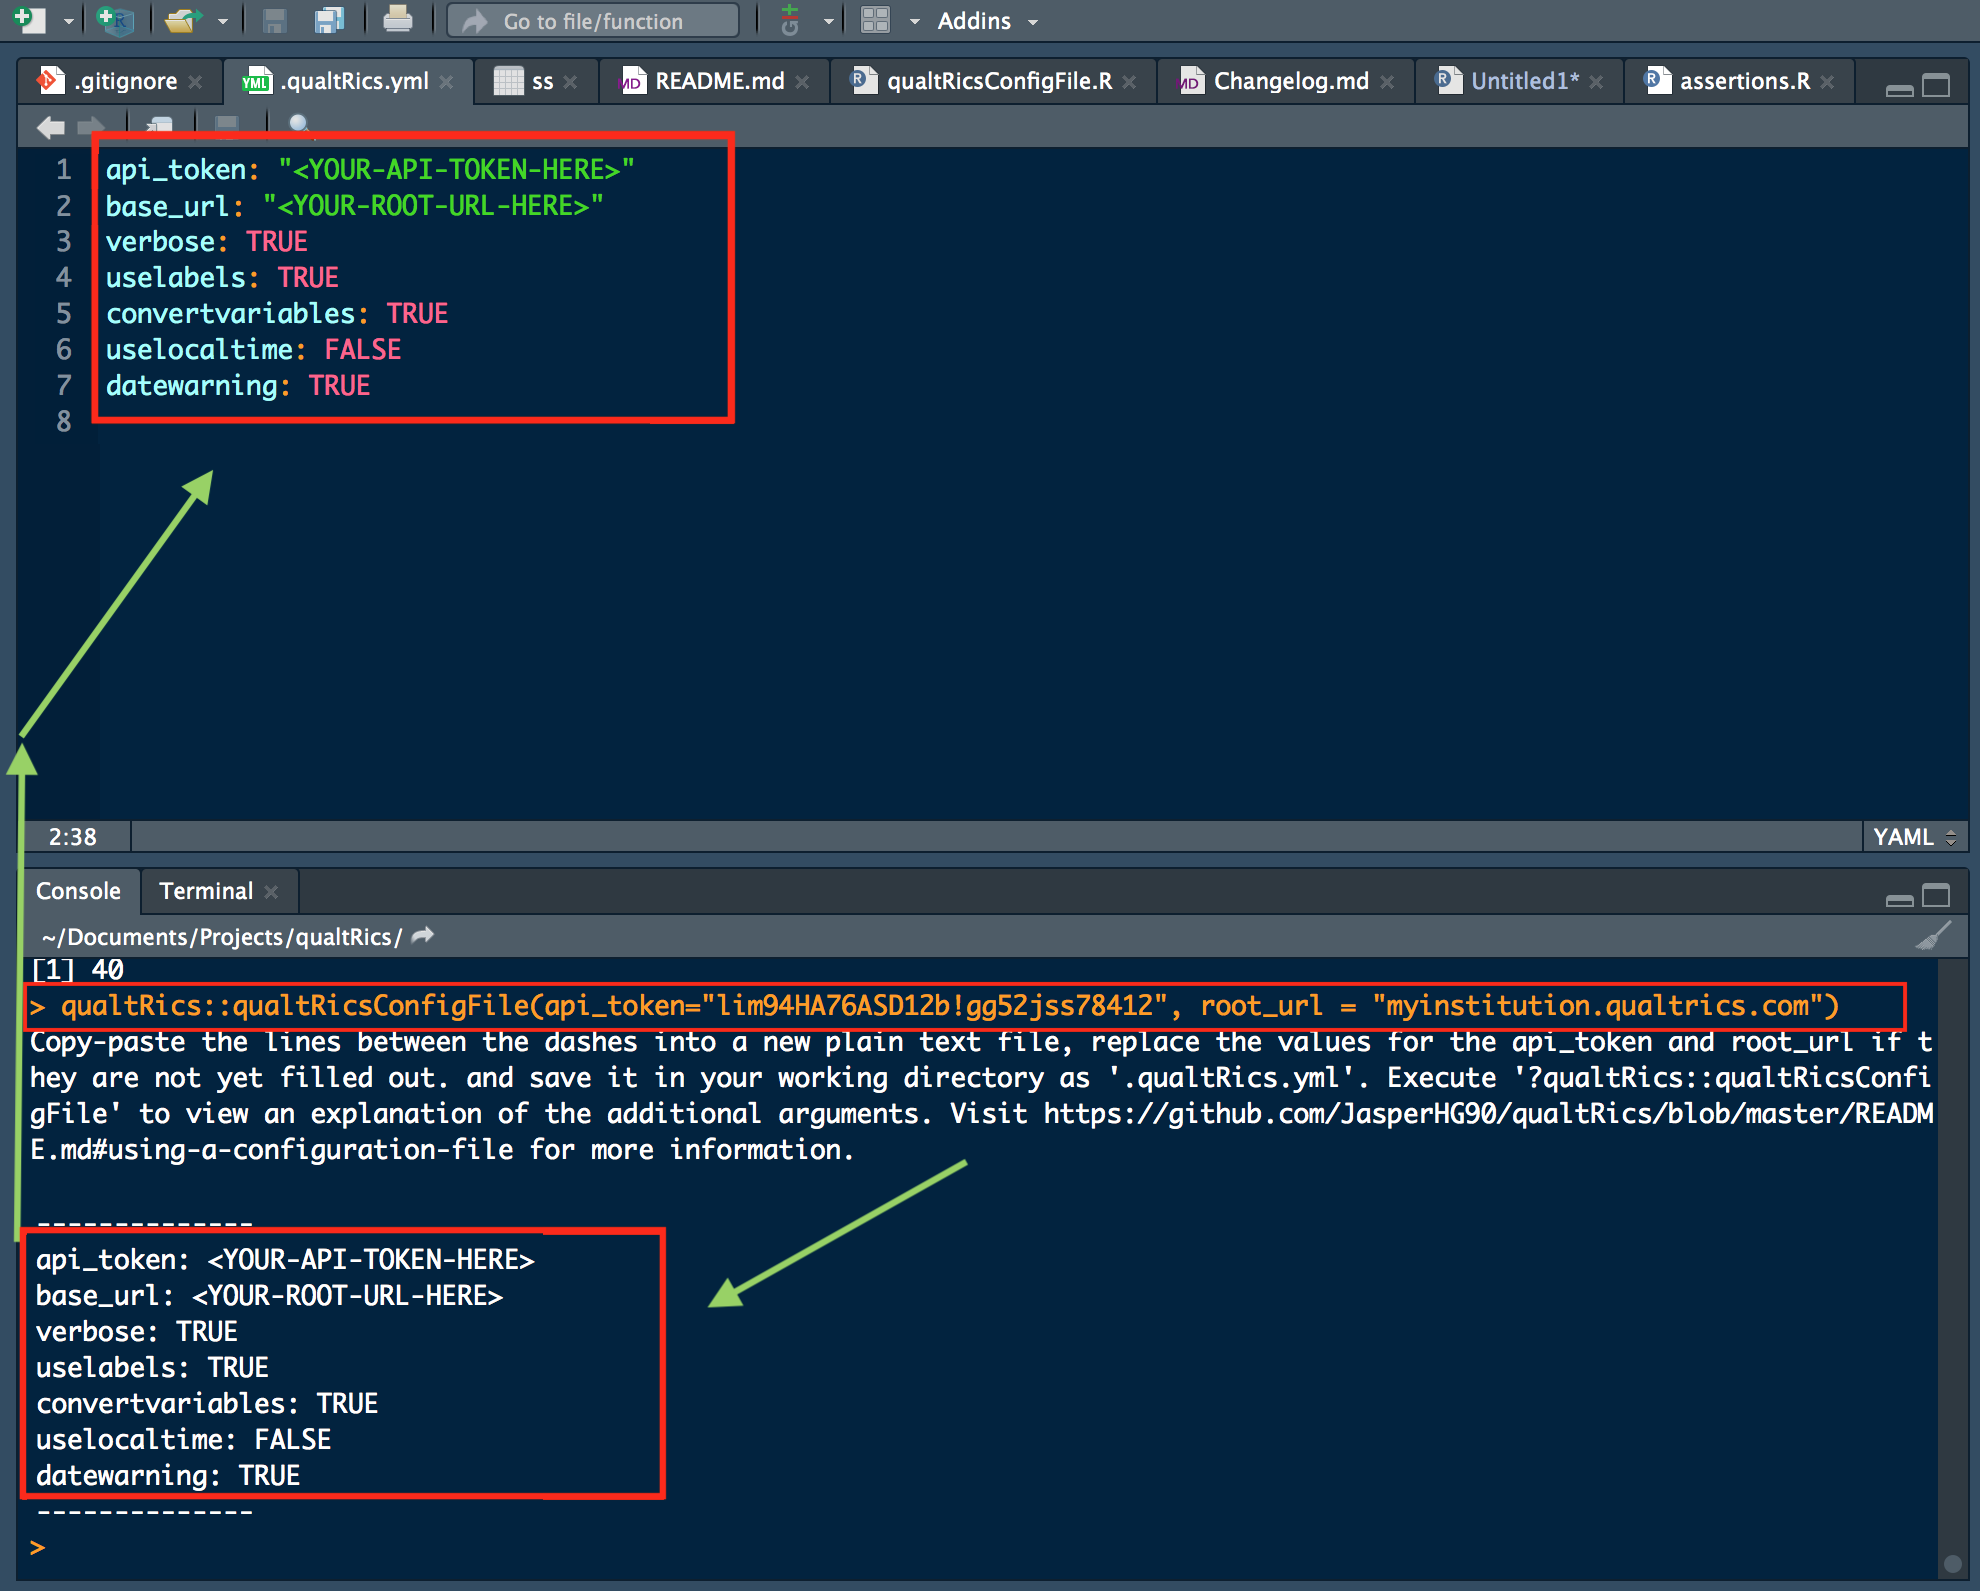
Task: Maximize the console pane
Action: 1937,896
